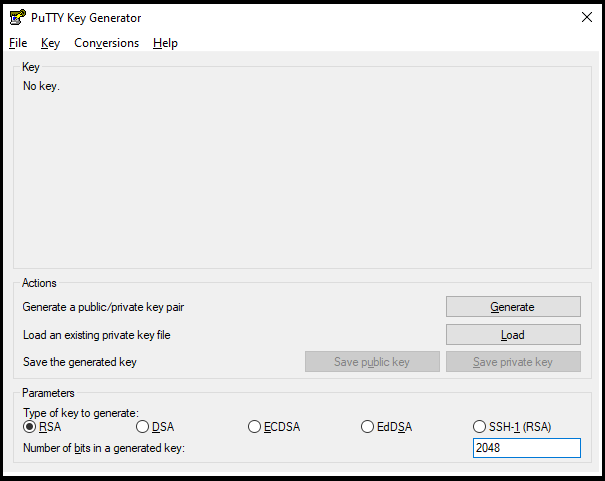Click the Save public key button
Image resolution: width=605 pixels, height=481 pixels.
pos(372,362)
